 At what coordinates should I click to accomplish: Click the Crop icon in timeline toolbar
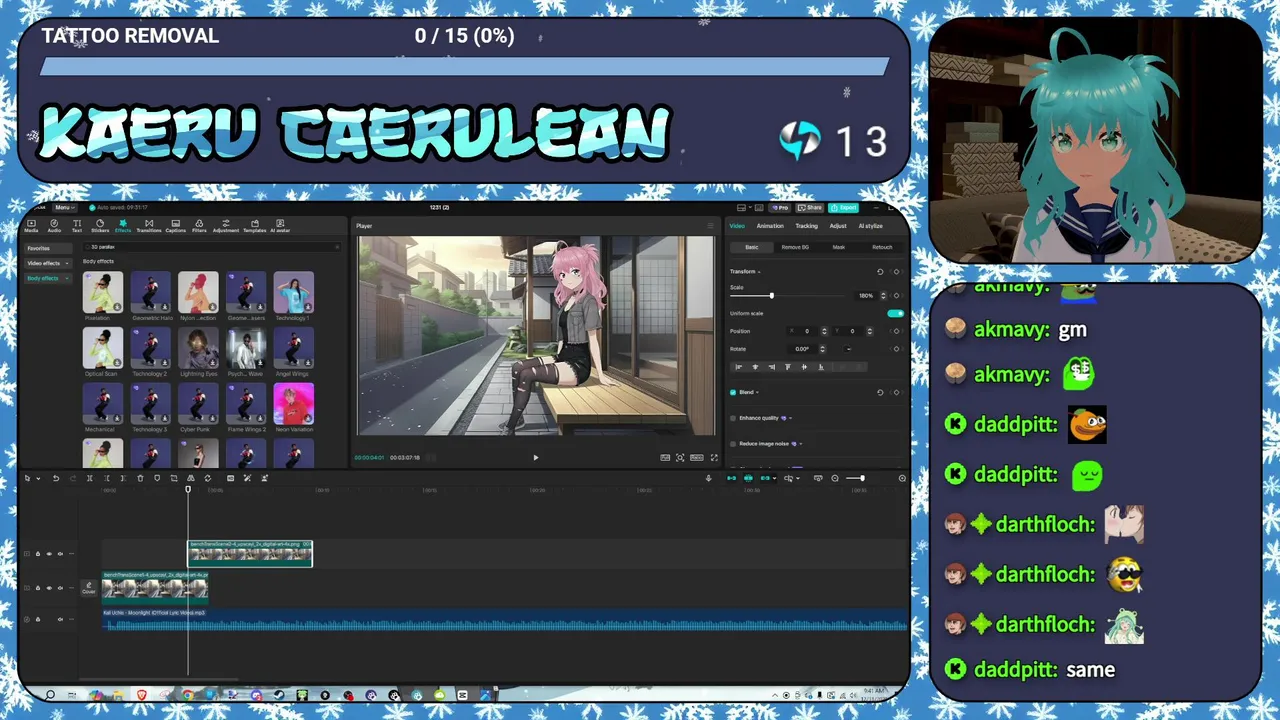point(174,478)
